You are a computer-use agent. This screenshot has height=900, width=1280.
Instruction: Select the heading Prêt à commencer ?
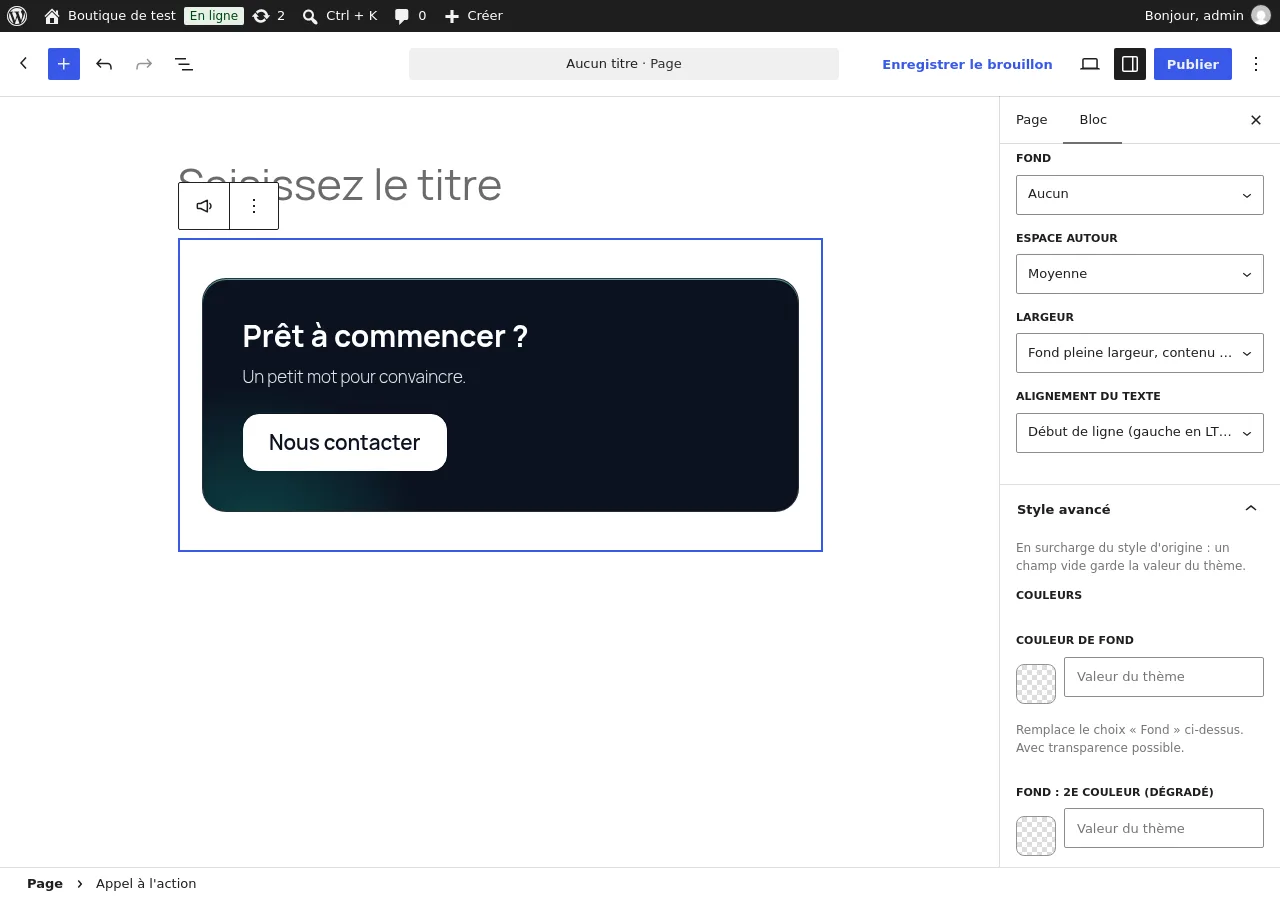click(385, 336)
